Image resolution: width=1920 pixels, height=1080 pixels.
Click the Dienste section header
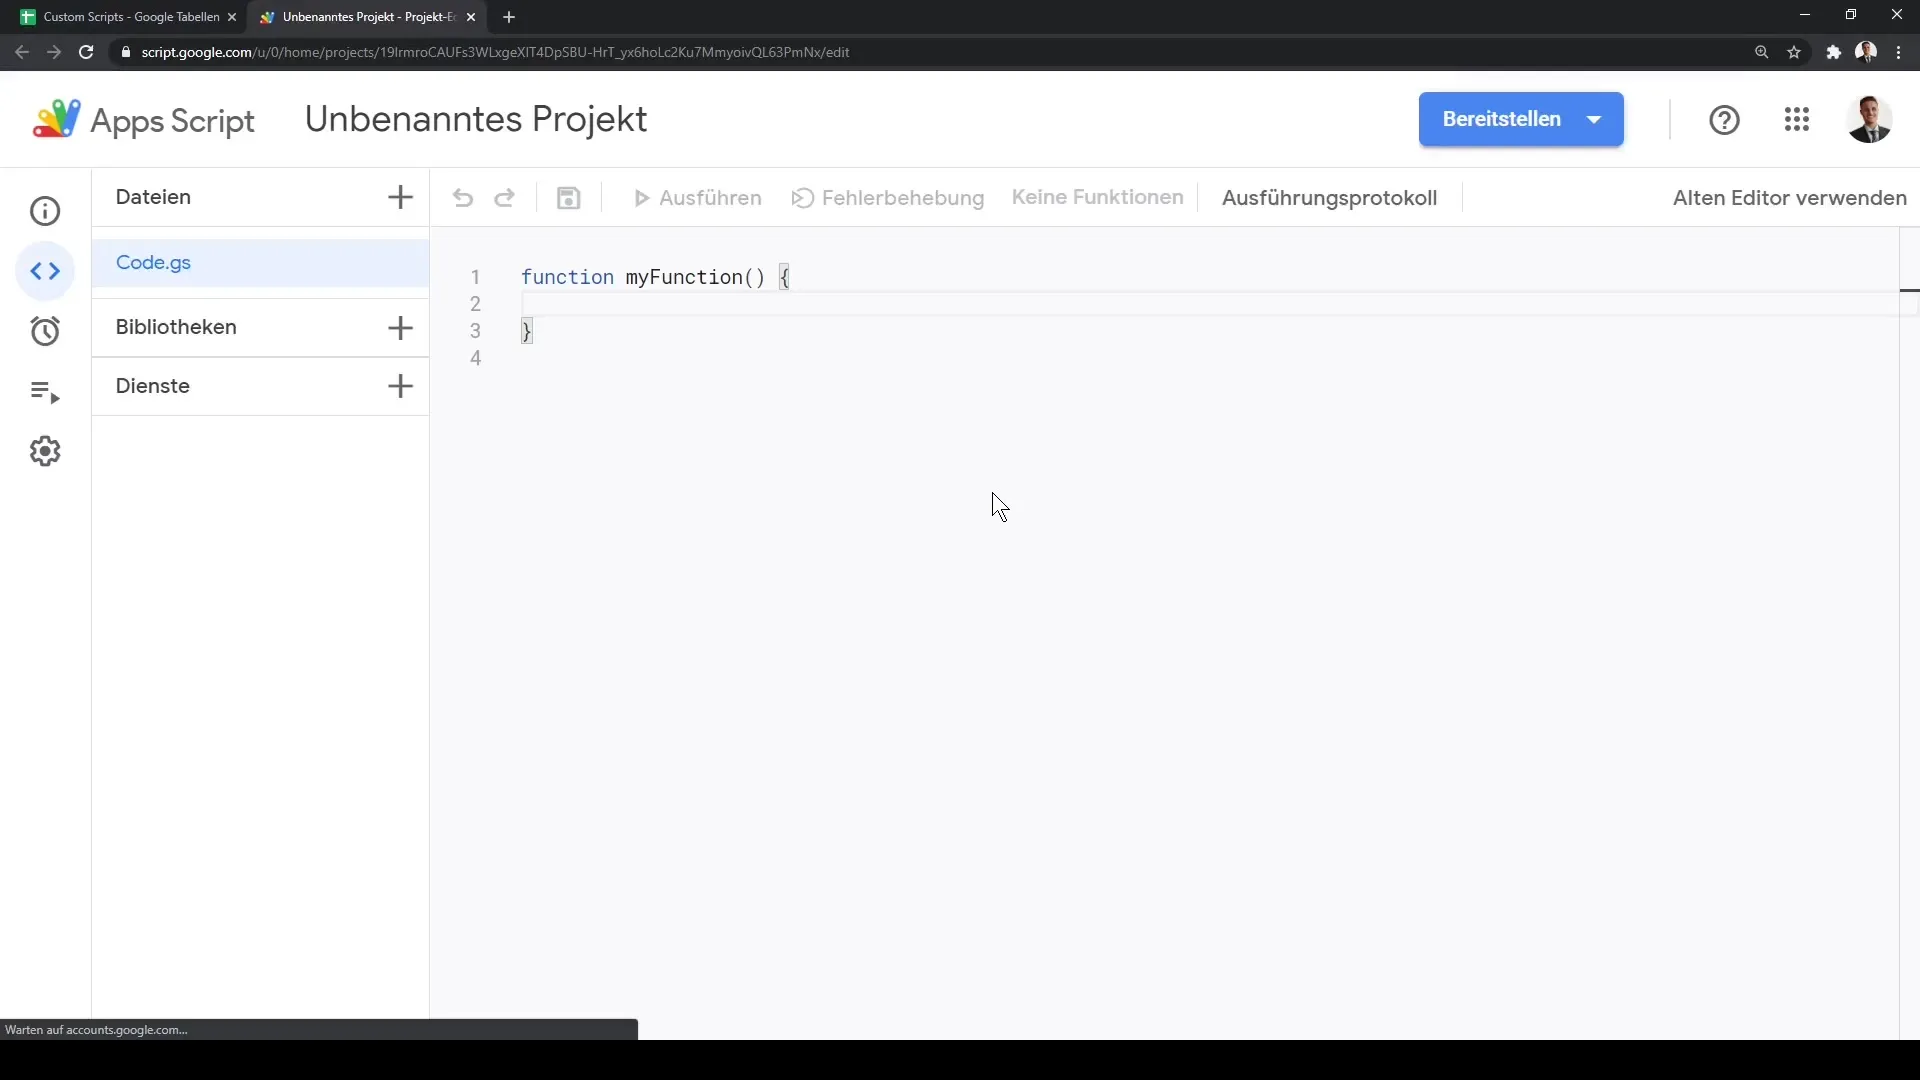153,386
